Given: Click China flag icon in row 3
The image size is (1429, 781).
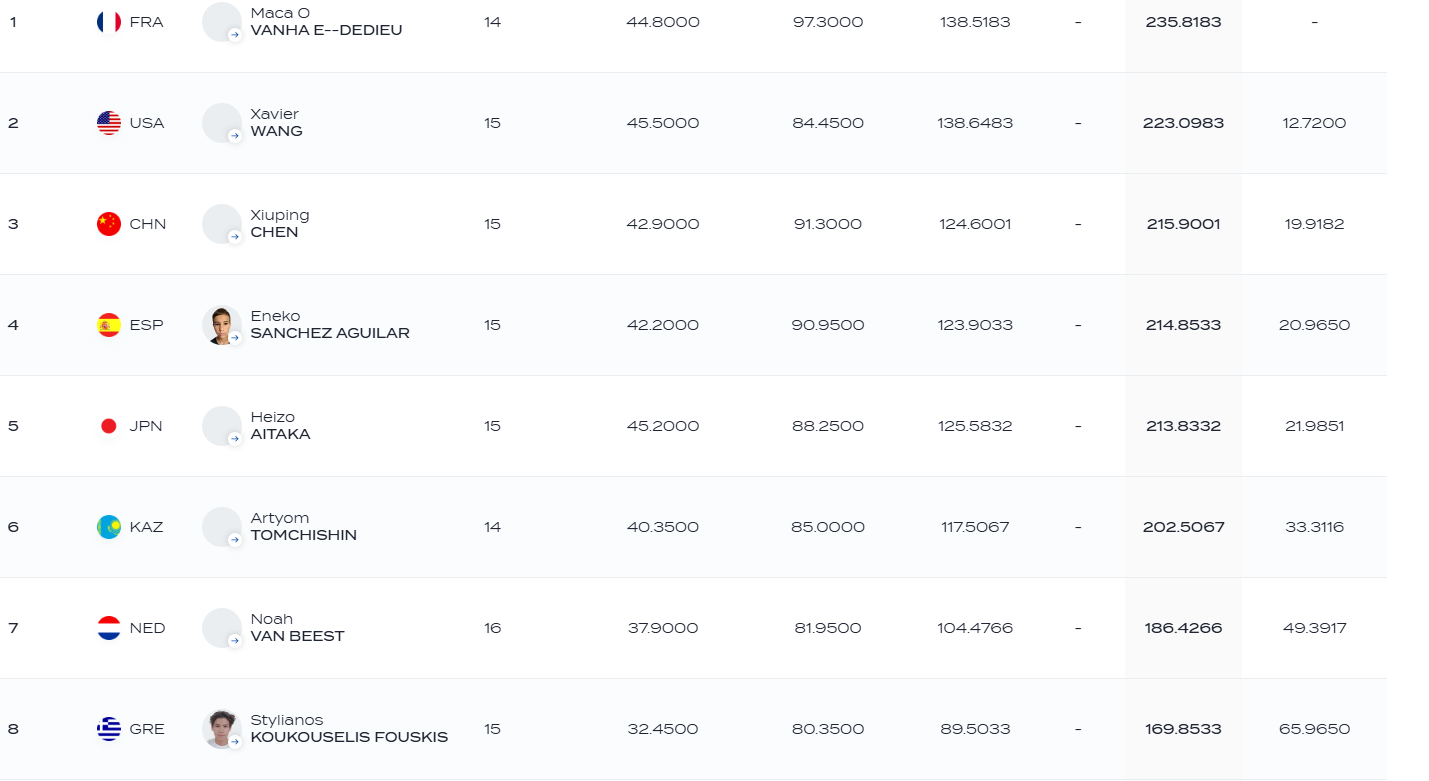Looking at the screenshot, I should pos(109,224).
